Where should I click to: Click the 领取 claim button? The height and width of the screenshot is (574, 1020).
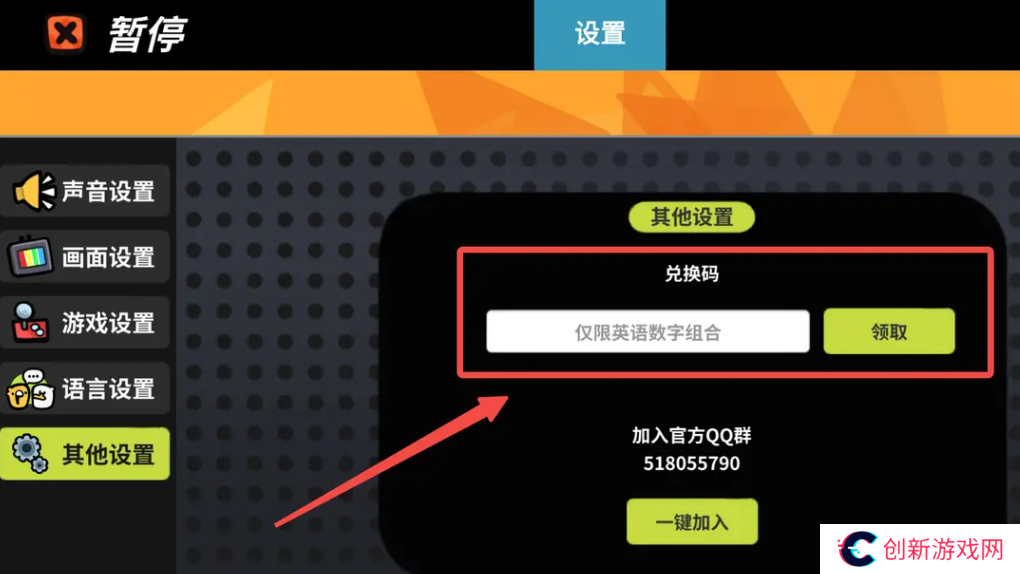(889, 332)
